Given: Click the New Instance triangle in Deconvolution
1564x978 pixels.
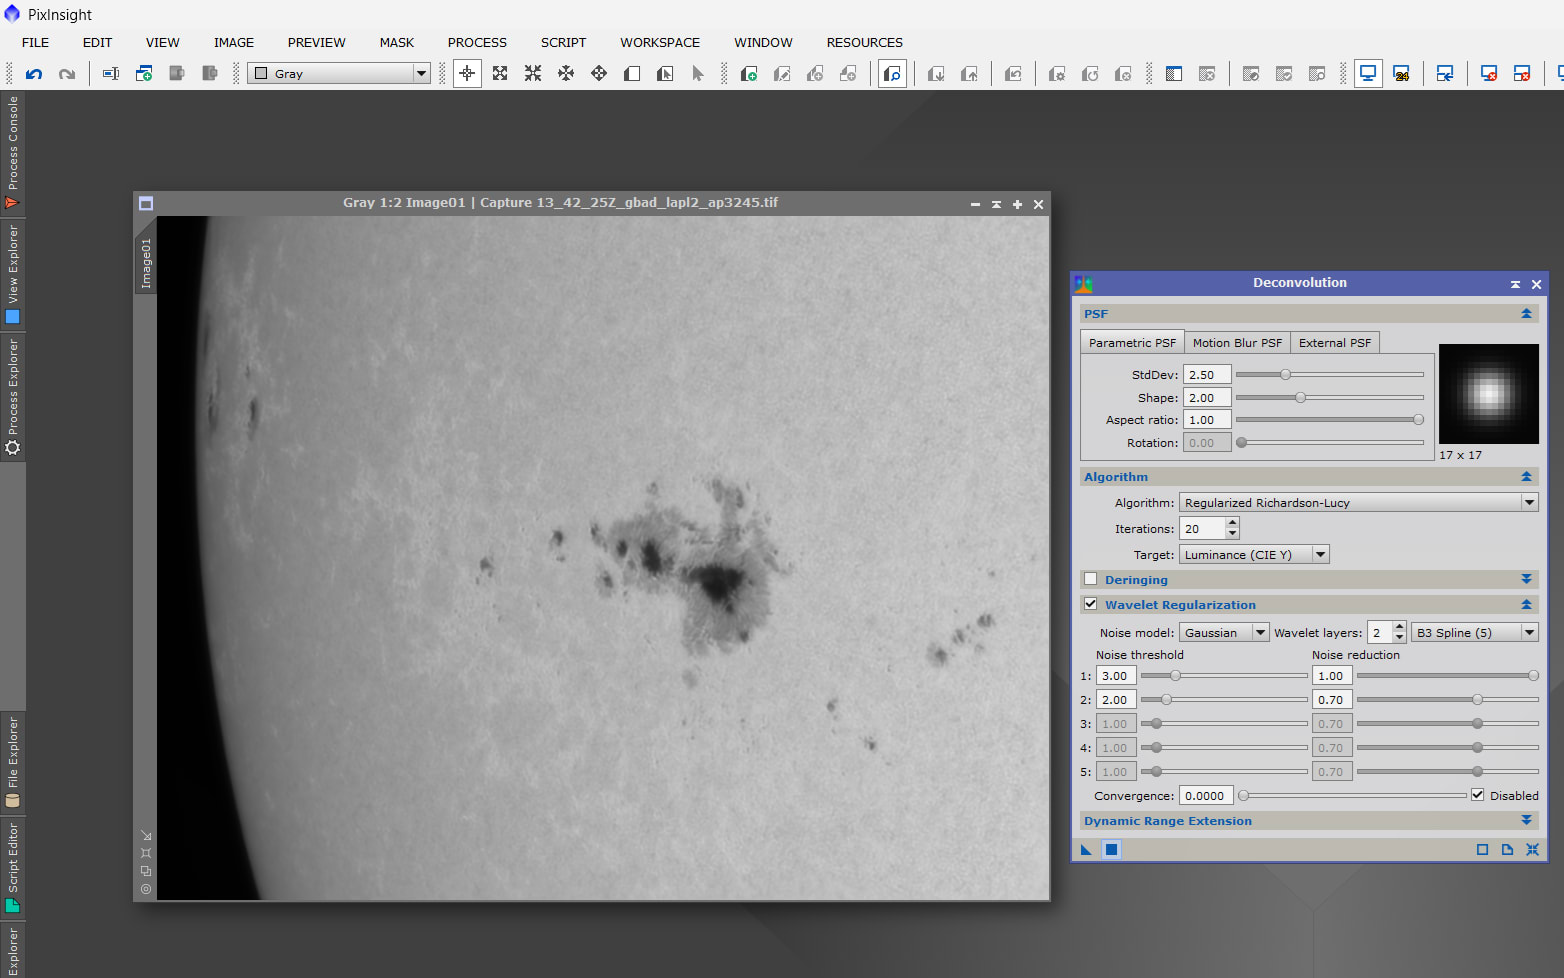Looking at the screenshot, I should [1086, 850].
